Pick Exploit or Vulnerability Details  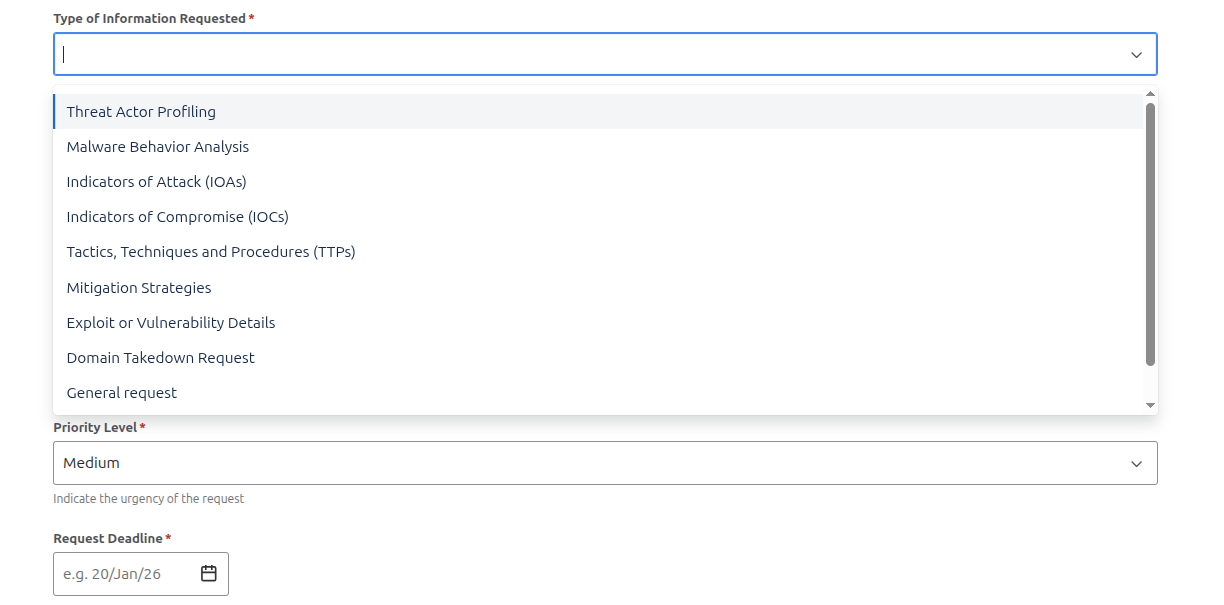(171, 323)
